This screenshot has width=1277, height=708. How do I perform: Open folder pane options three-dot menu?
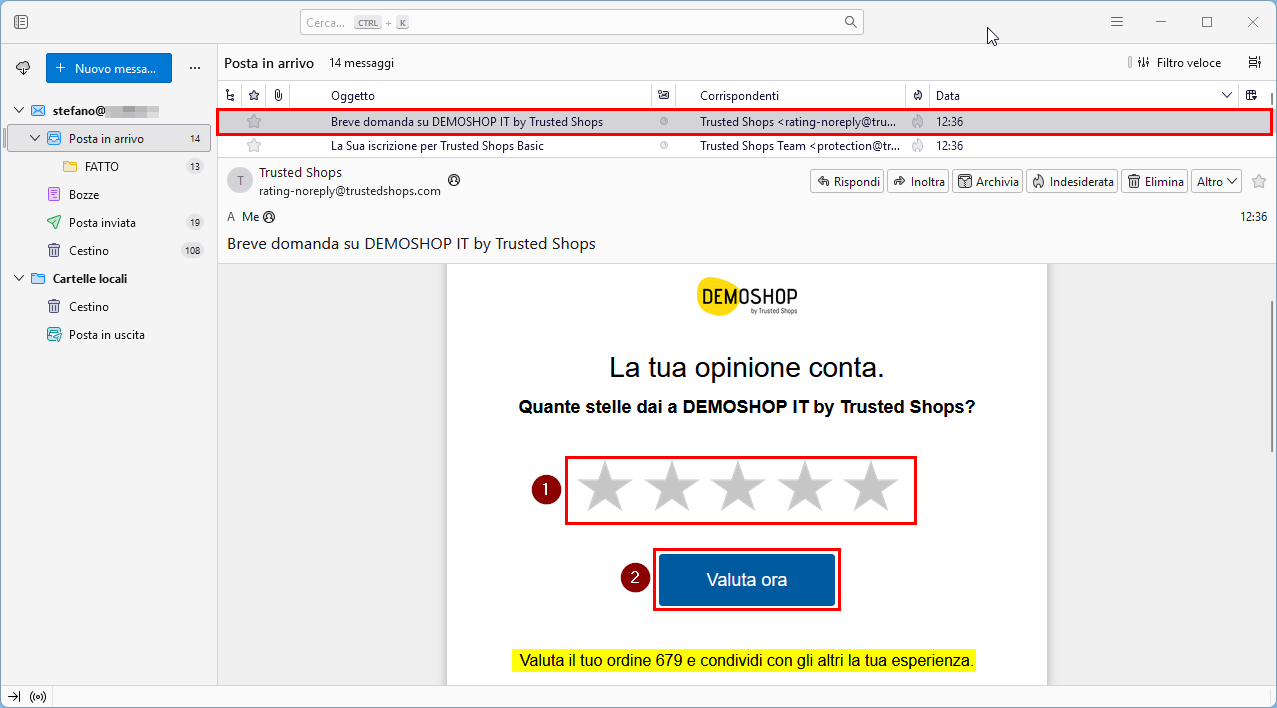tap(195, 68)
